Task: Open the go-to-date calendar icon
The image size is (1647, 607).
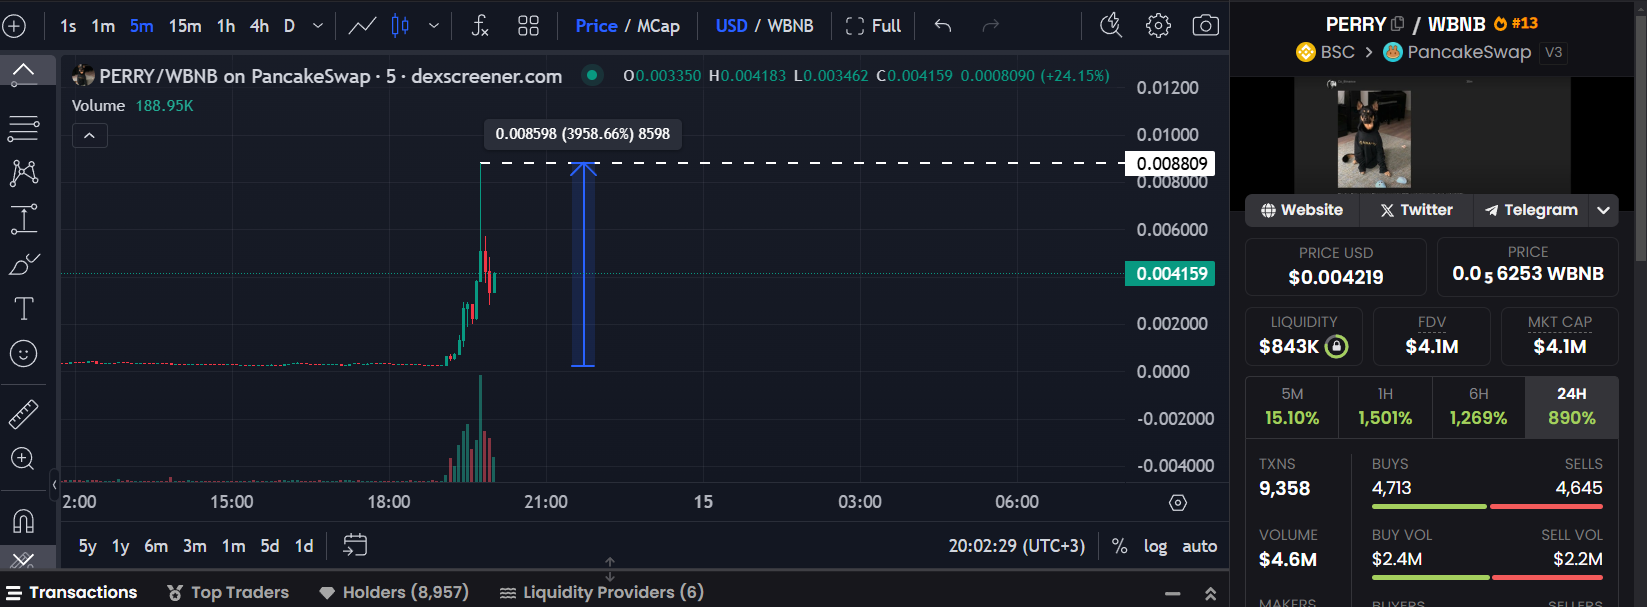Action: pyautogui.click(x=355, y=545)
